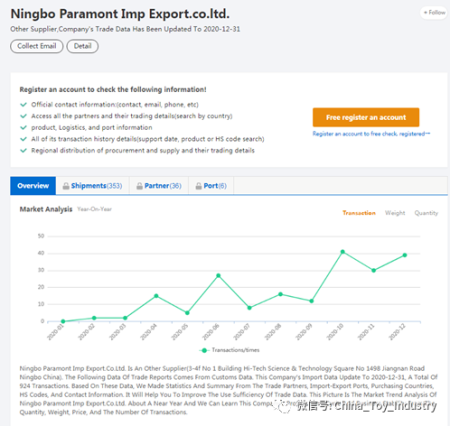This screenshot has height=426, width=450.
Task: Click the 2020-03 data point
Action: 125,318
